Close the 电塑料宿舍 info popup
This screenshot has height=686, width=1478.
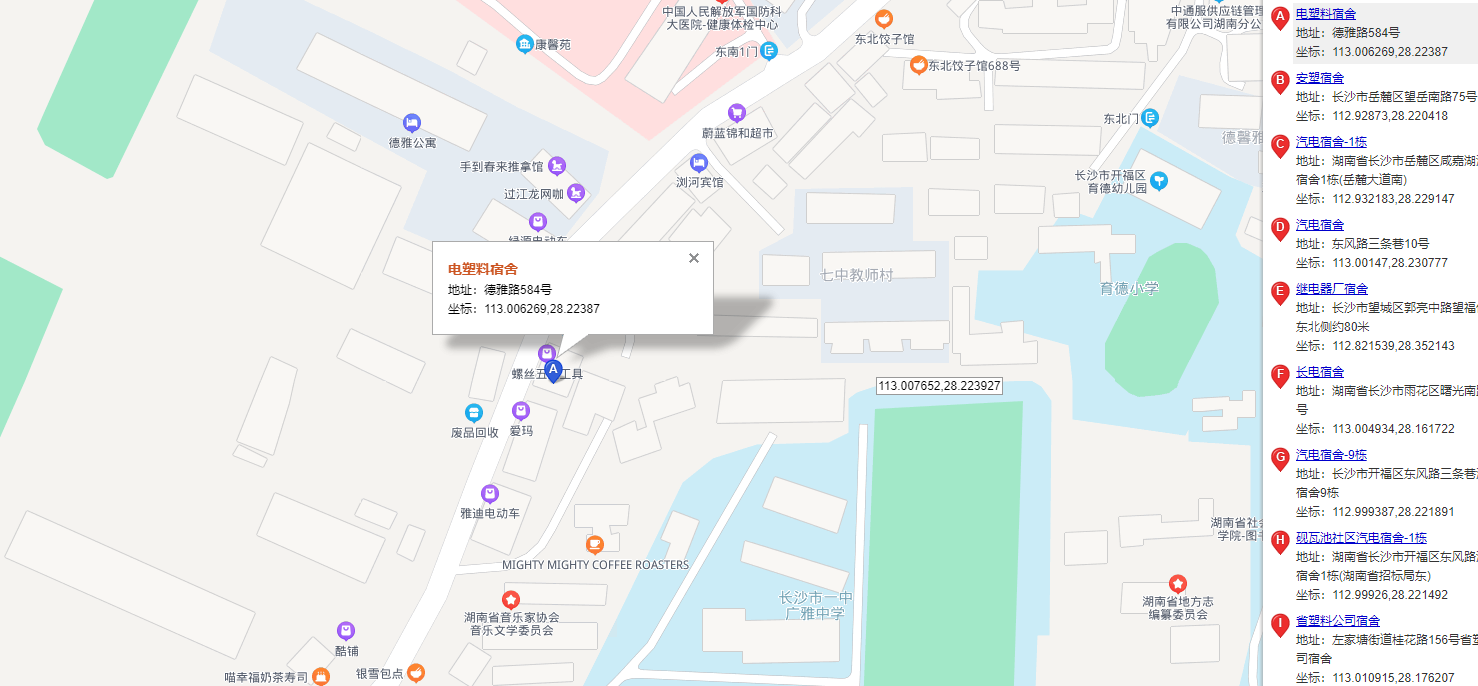(694, 258)
